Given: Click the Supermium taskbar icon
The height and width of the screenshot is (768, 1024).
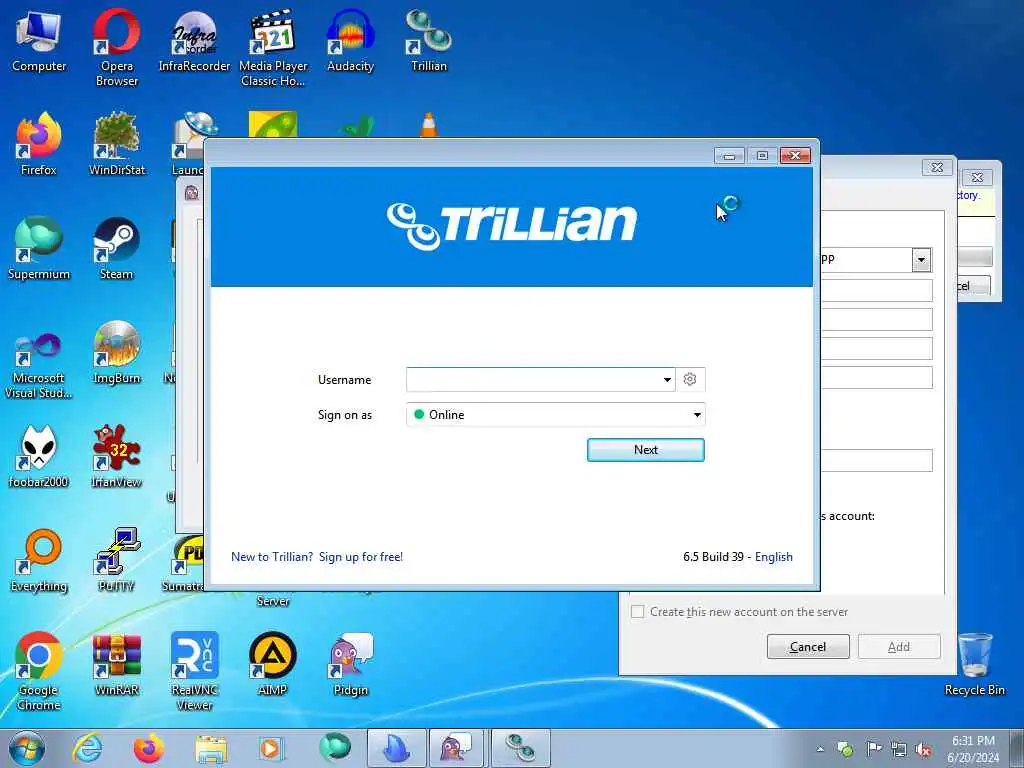Looking at the screenshot, I should (x=334, y=748).
